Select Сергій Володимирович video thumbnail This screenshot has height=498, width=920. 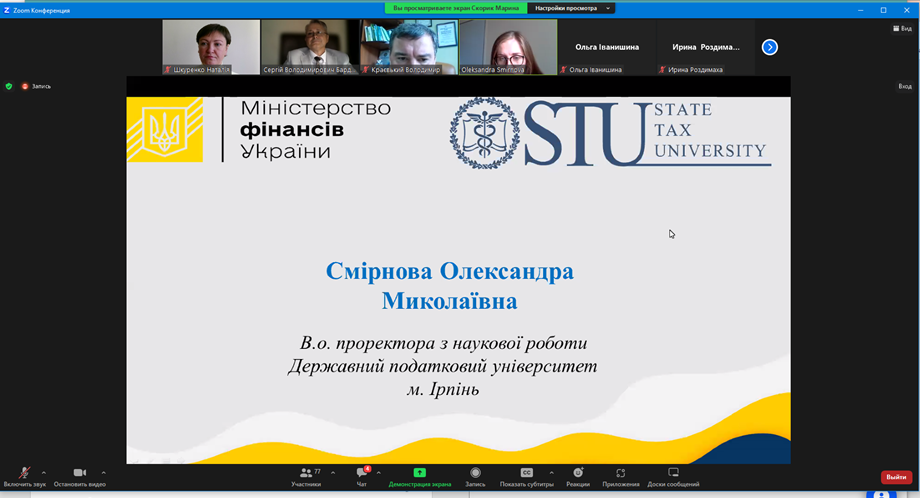tap(310, 47)
